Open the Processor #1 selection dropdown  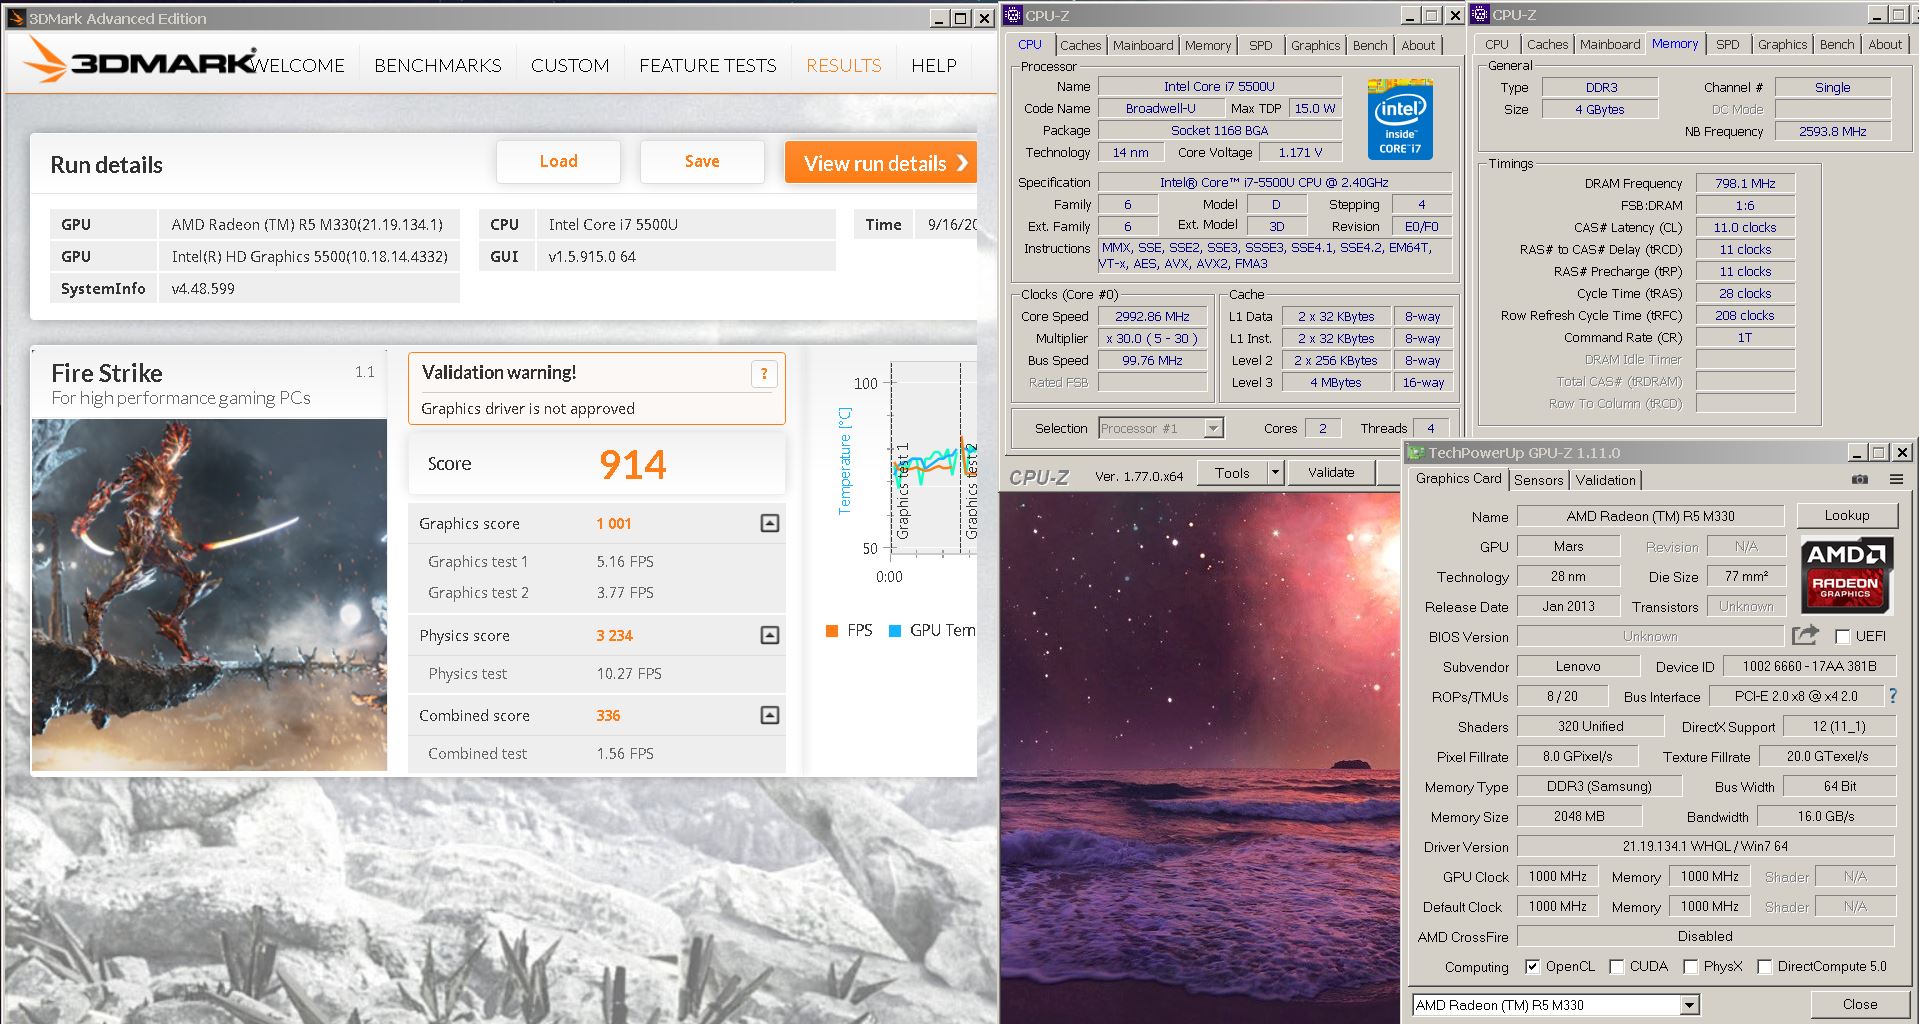(x=1213, y=428)
